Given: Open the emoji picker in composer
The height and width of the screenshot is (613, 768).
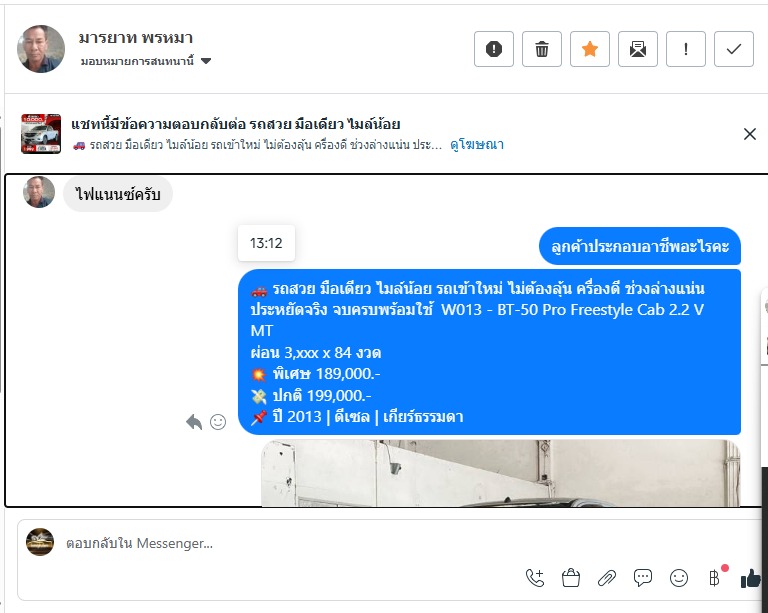Looking at the screenshot, I should 679,578.
